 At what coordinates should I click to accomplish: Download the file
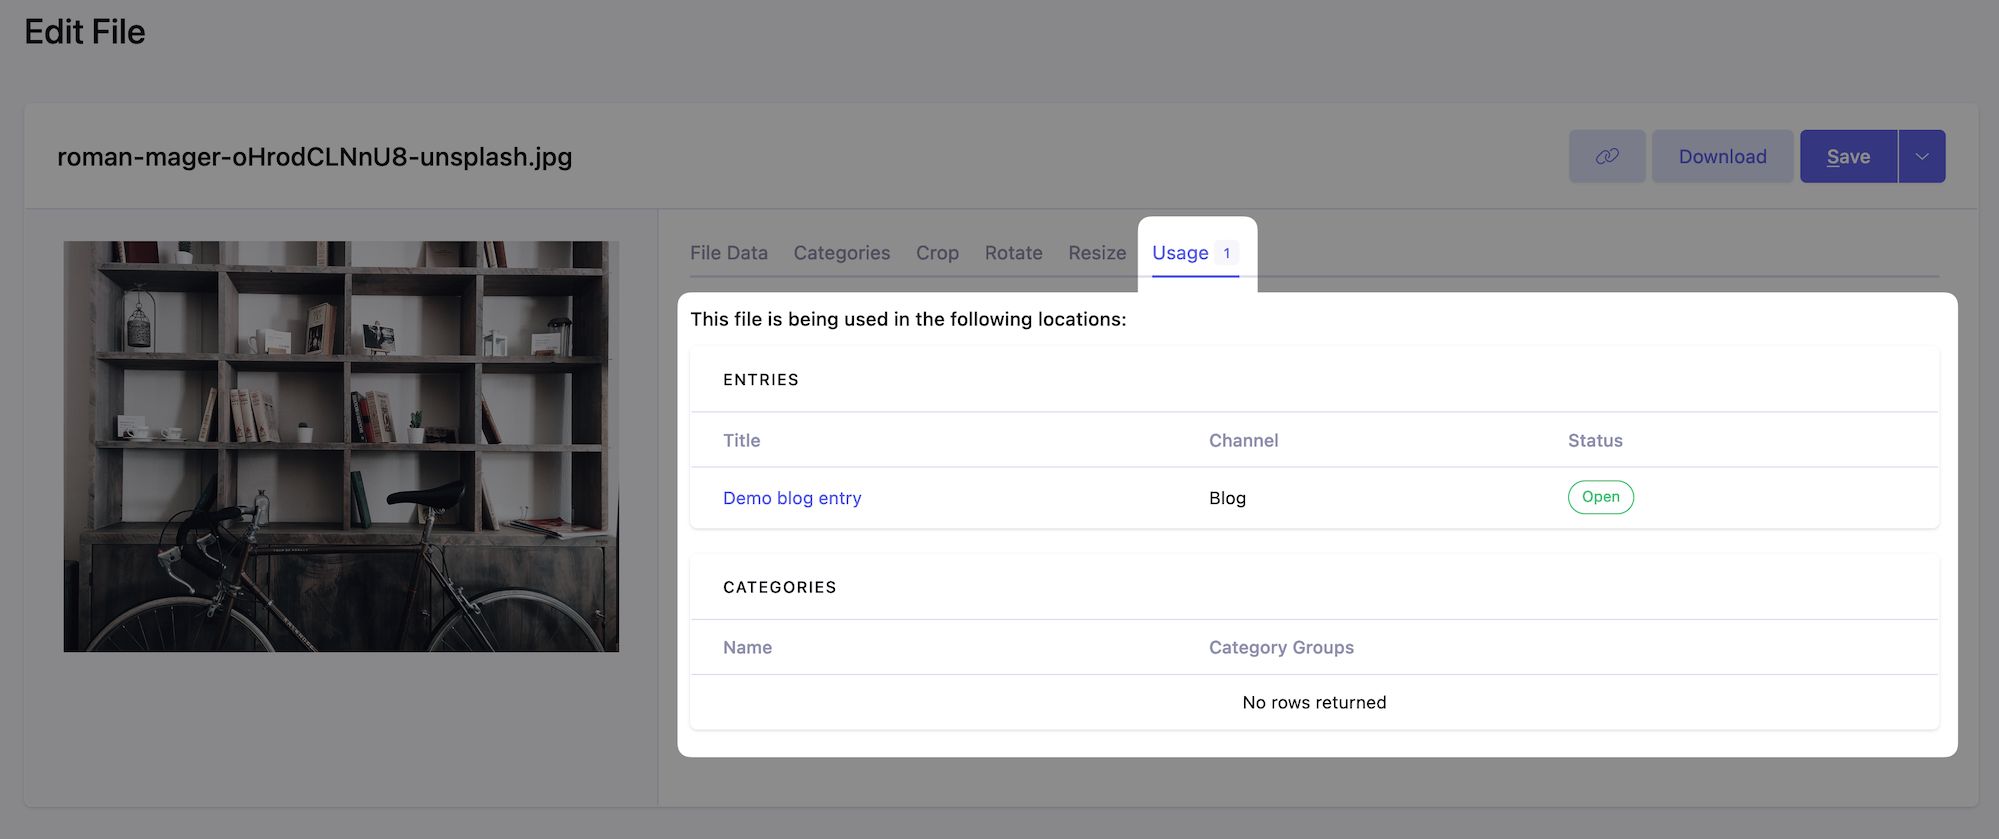(x=1722, y=156)
